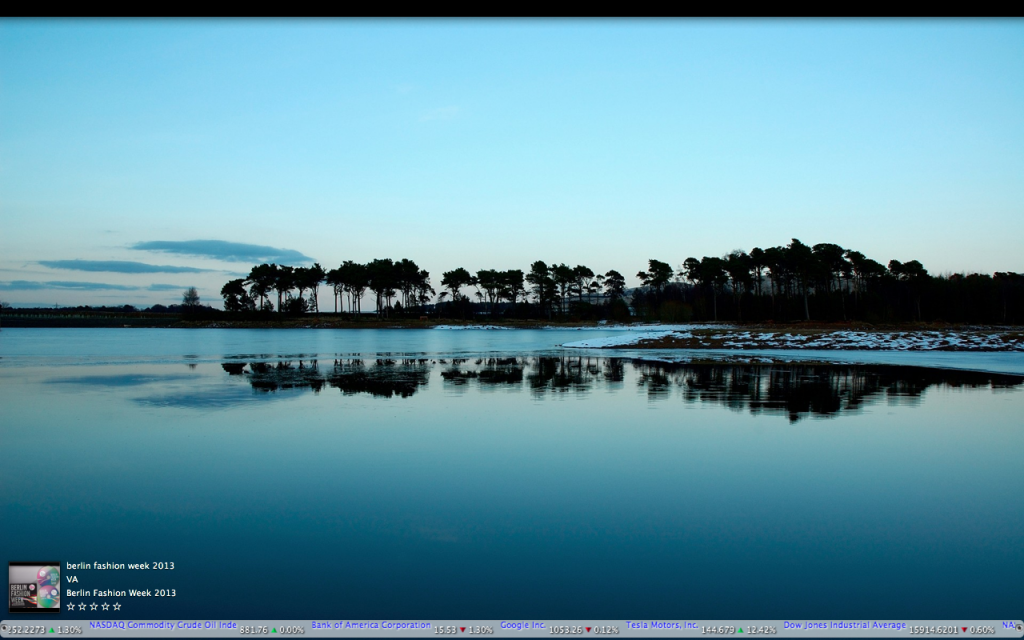Rate the track five stars
The image size is (1024, 640).
tap(117, 606)
